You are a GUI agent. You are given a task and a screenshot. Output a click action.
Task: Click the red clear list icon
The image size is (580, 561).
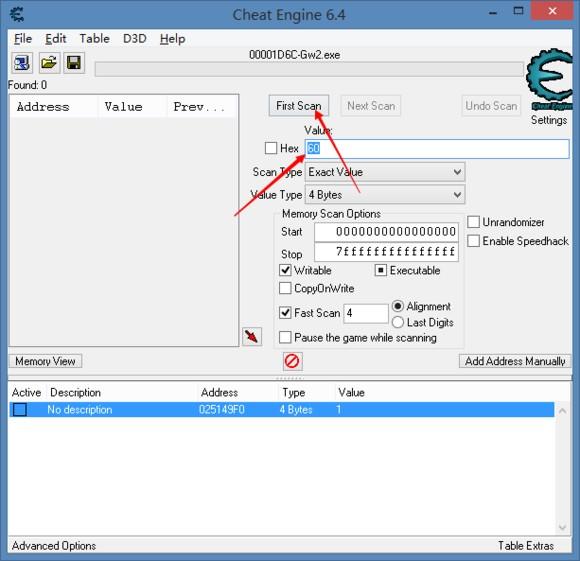coord(292,361)
